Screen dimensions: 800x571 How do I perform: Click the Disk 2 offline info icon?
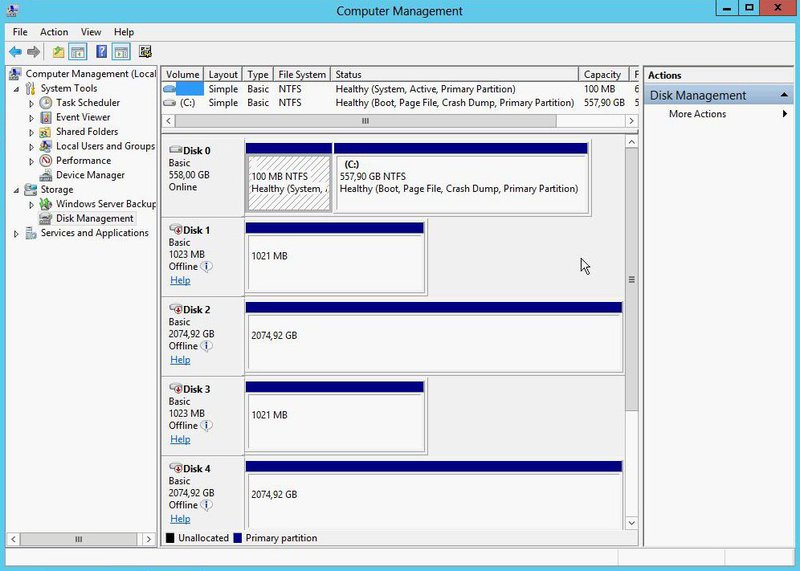(206, 346)
